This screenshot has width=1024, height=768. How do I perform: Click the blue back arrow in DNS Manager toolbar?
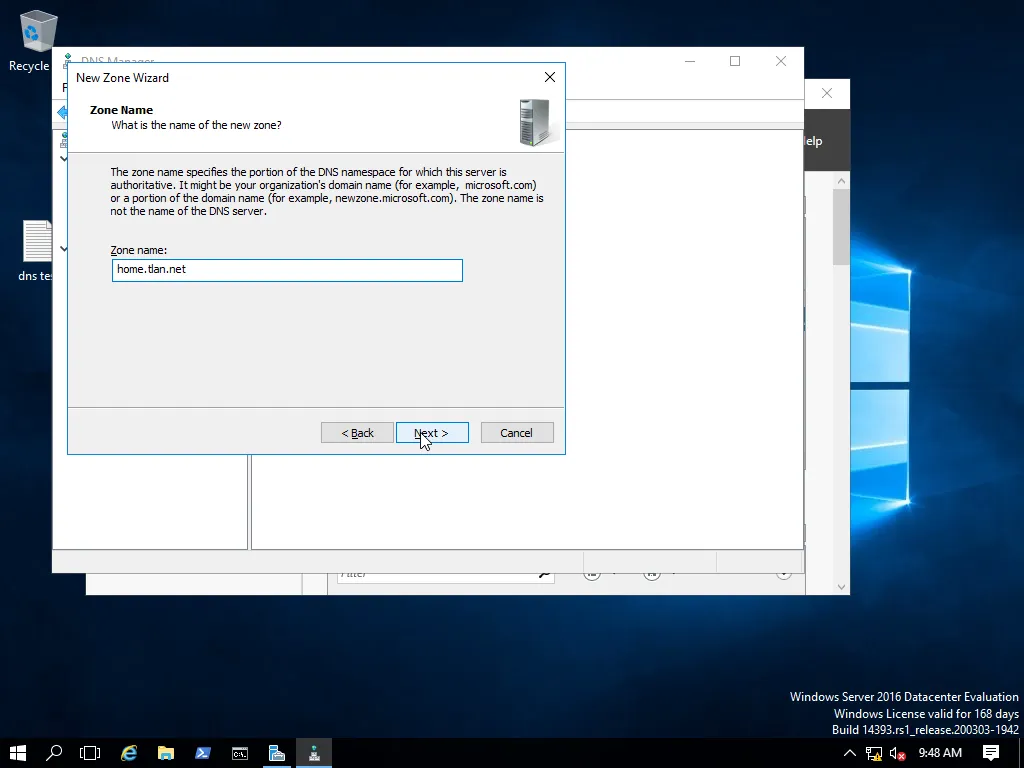pyautogui.click(x=62, y=112)
